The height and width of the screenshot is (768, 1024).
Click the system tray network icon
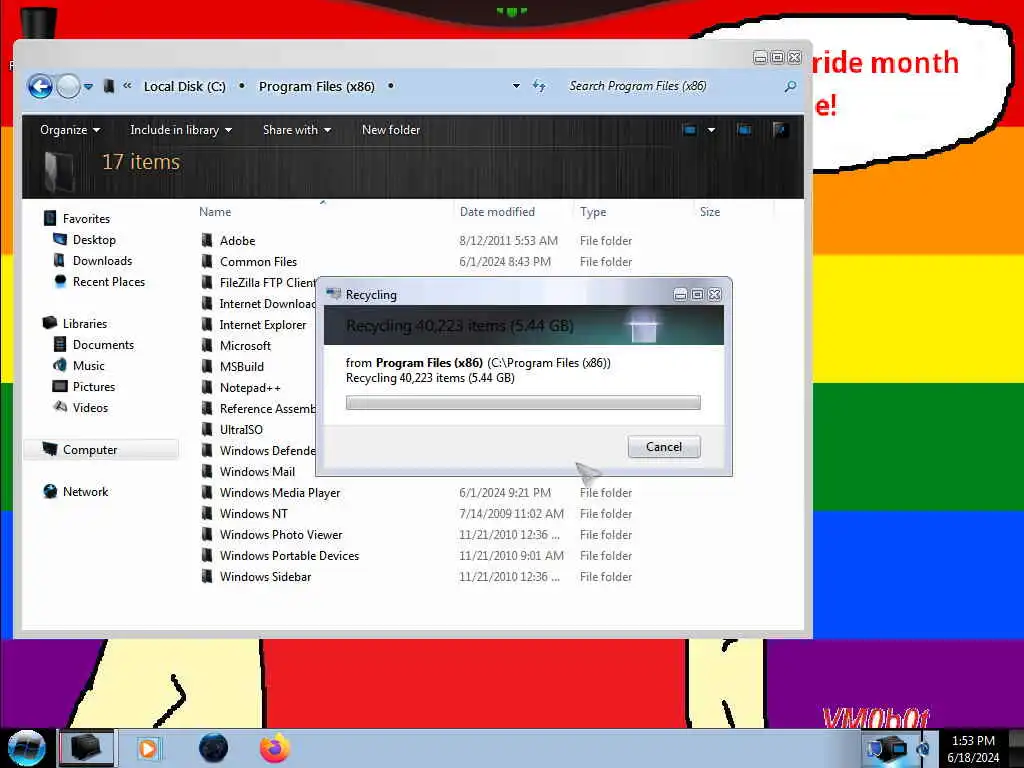[x=885, y=748]
